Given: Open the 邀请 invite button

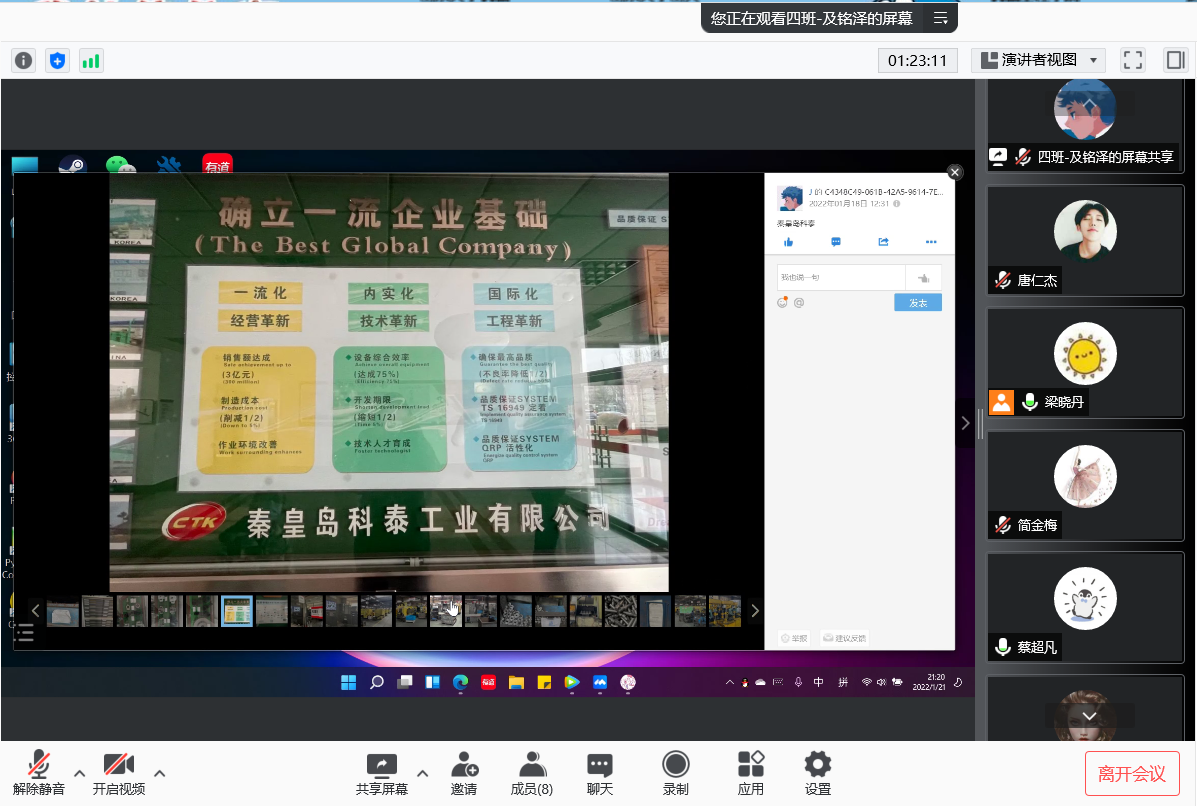Looking at the screenshot, I should click(464, 772).
